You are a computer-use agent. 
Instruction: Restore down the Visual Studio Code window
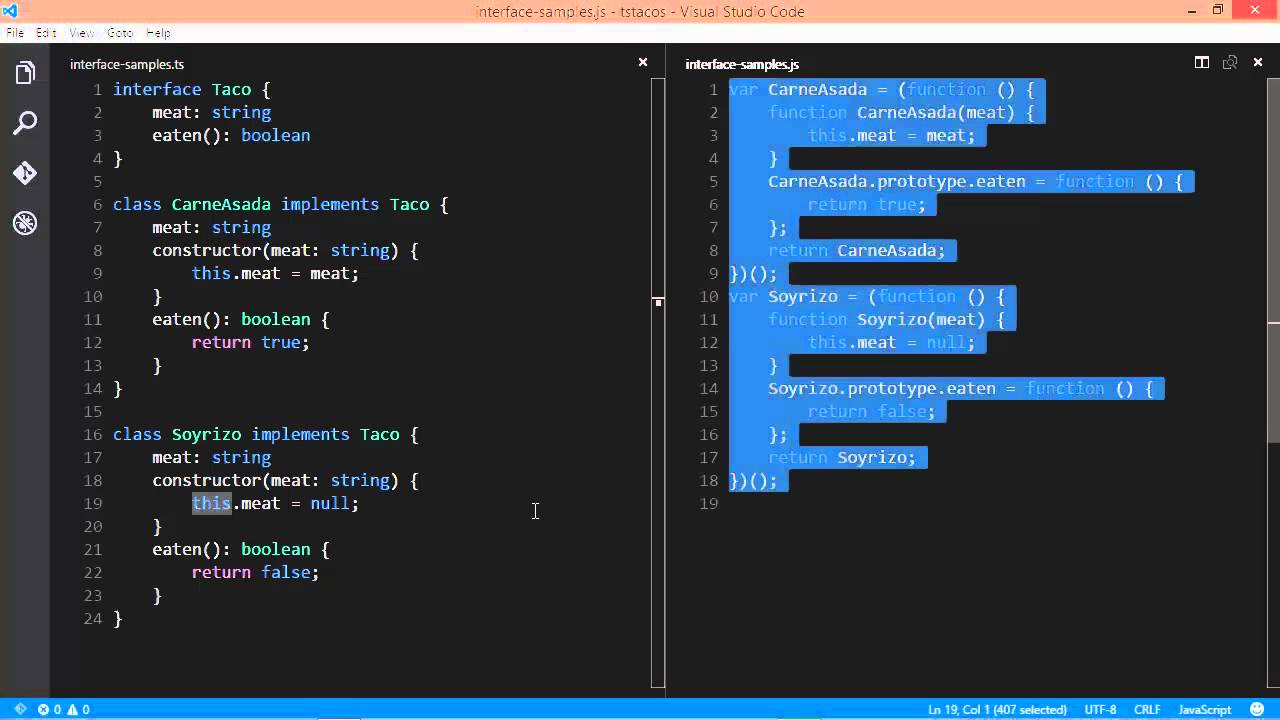(x=1217, y=10)
